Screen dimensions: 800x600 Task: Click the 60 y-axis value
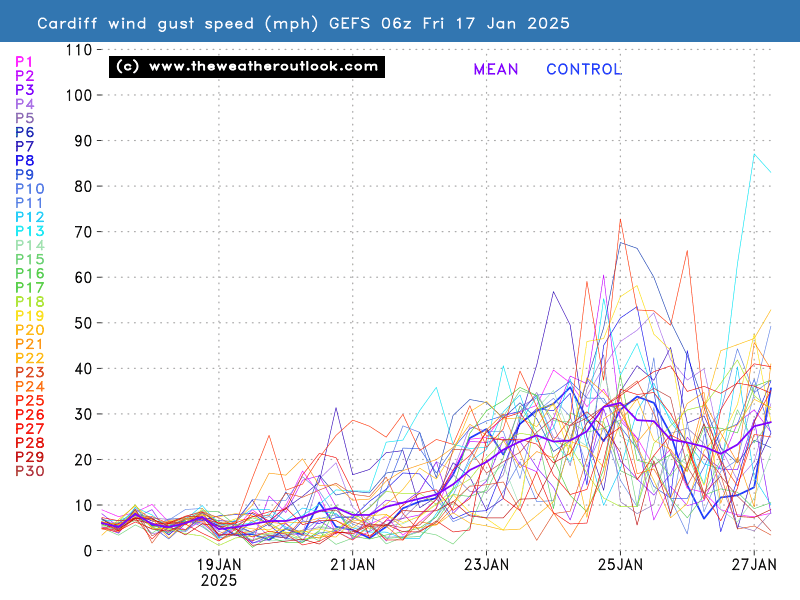(x=83, y=278)
